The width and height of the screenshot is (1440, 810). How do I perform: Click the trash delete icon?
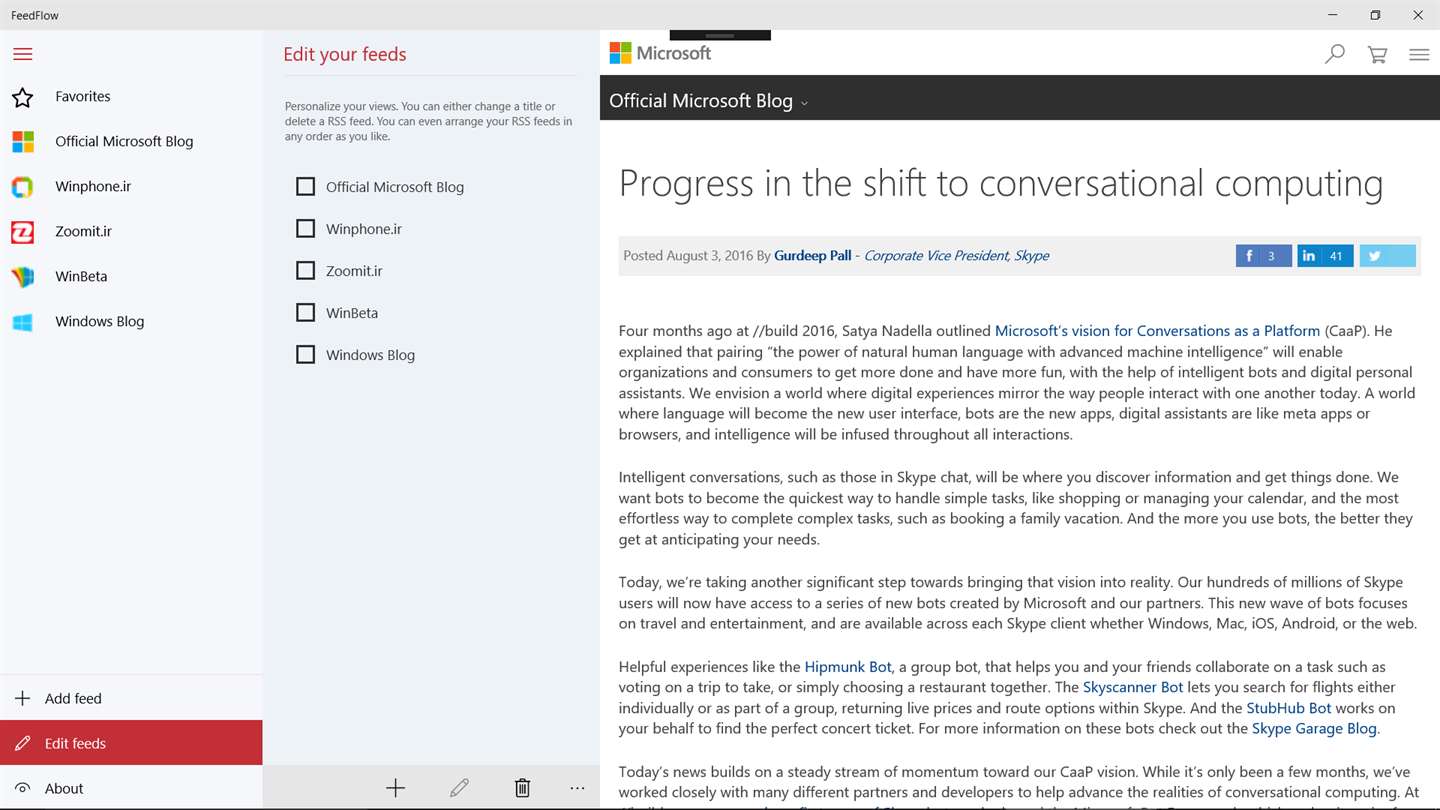click(x=522, y=788)
